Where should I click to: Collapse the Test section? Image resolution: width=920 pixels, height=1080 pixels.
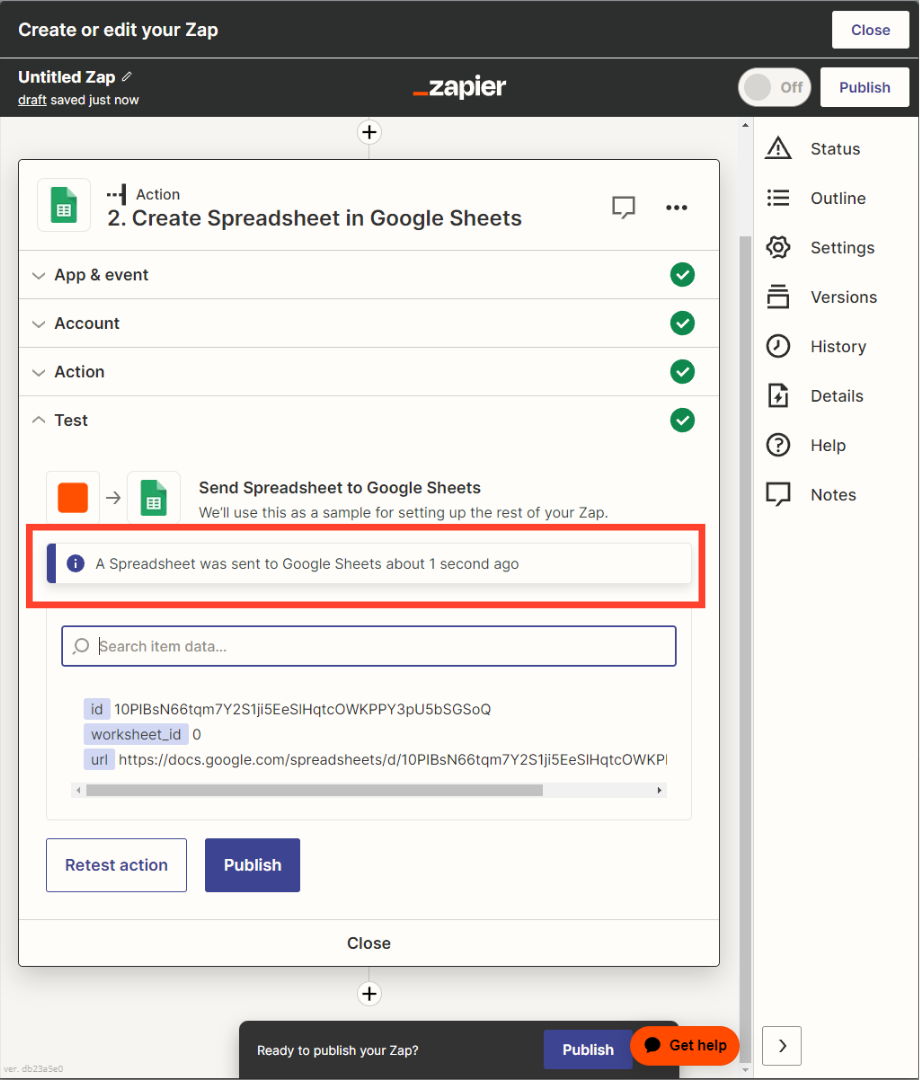pyautogui.click(x=71, y=421)
